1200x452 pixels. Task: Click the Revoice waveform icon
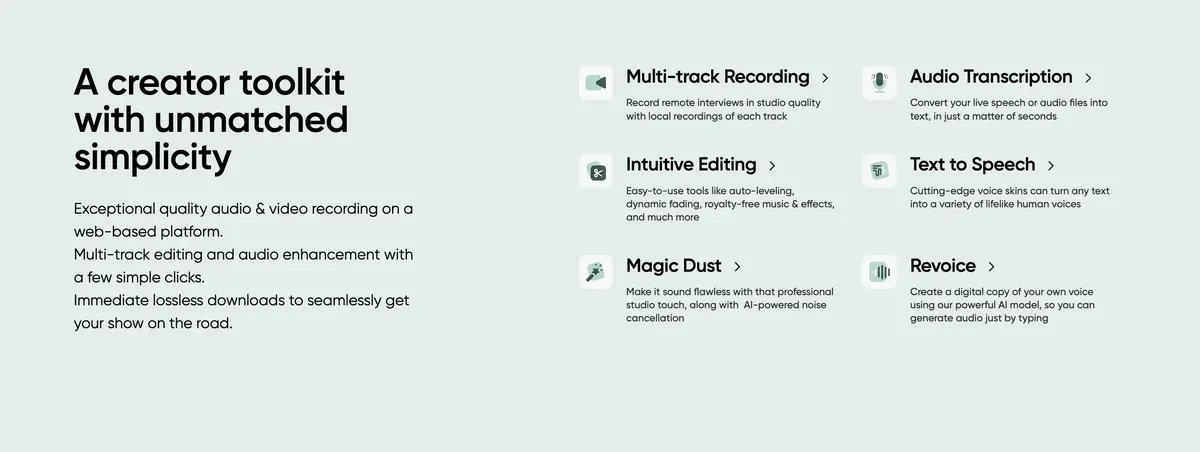pyautogui.click(x=880, y=272)
